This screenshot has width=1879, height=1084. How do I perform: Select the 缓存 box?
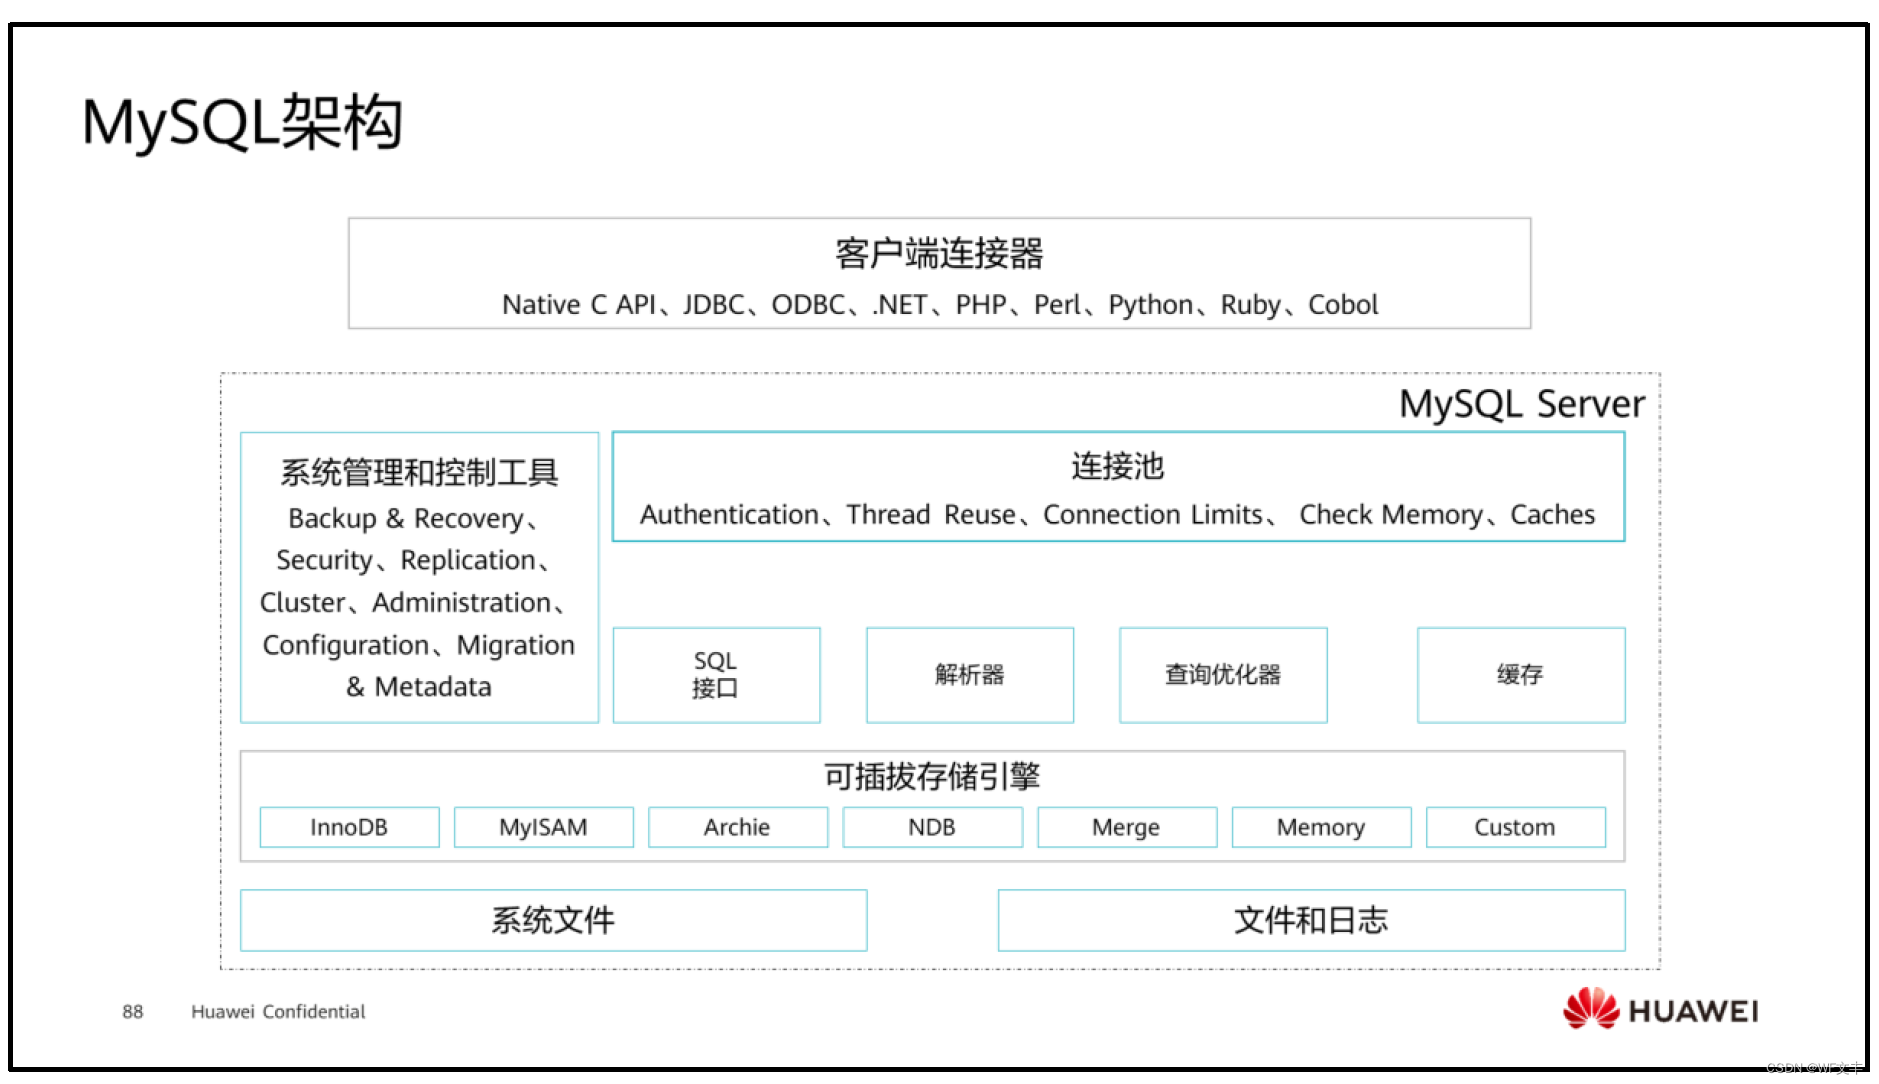1521,675
